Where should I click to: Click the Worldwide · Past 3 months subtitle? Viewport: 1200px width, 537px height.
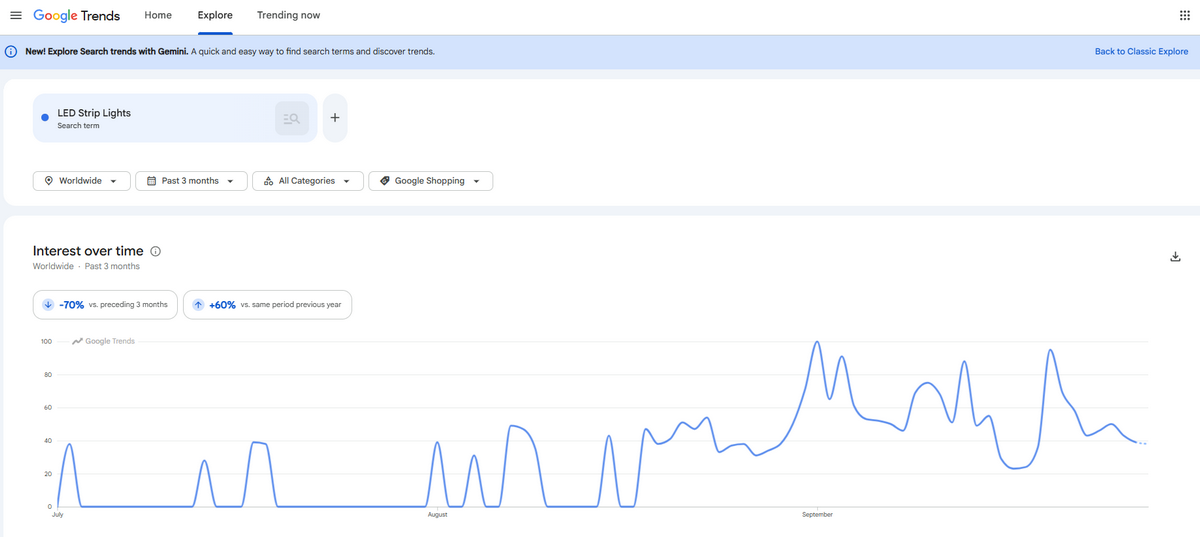pos(86,267)
